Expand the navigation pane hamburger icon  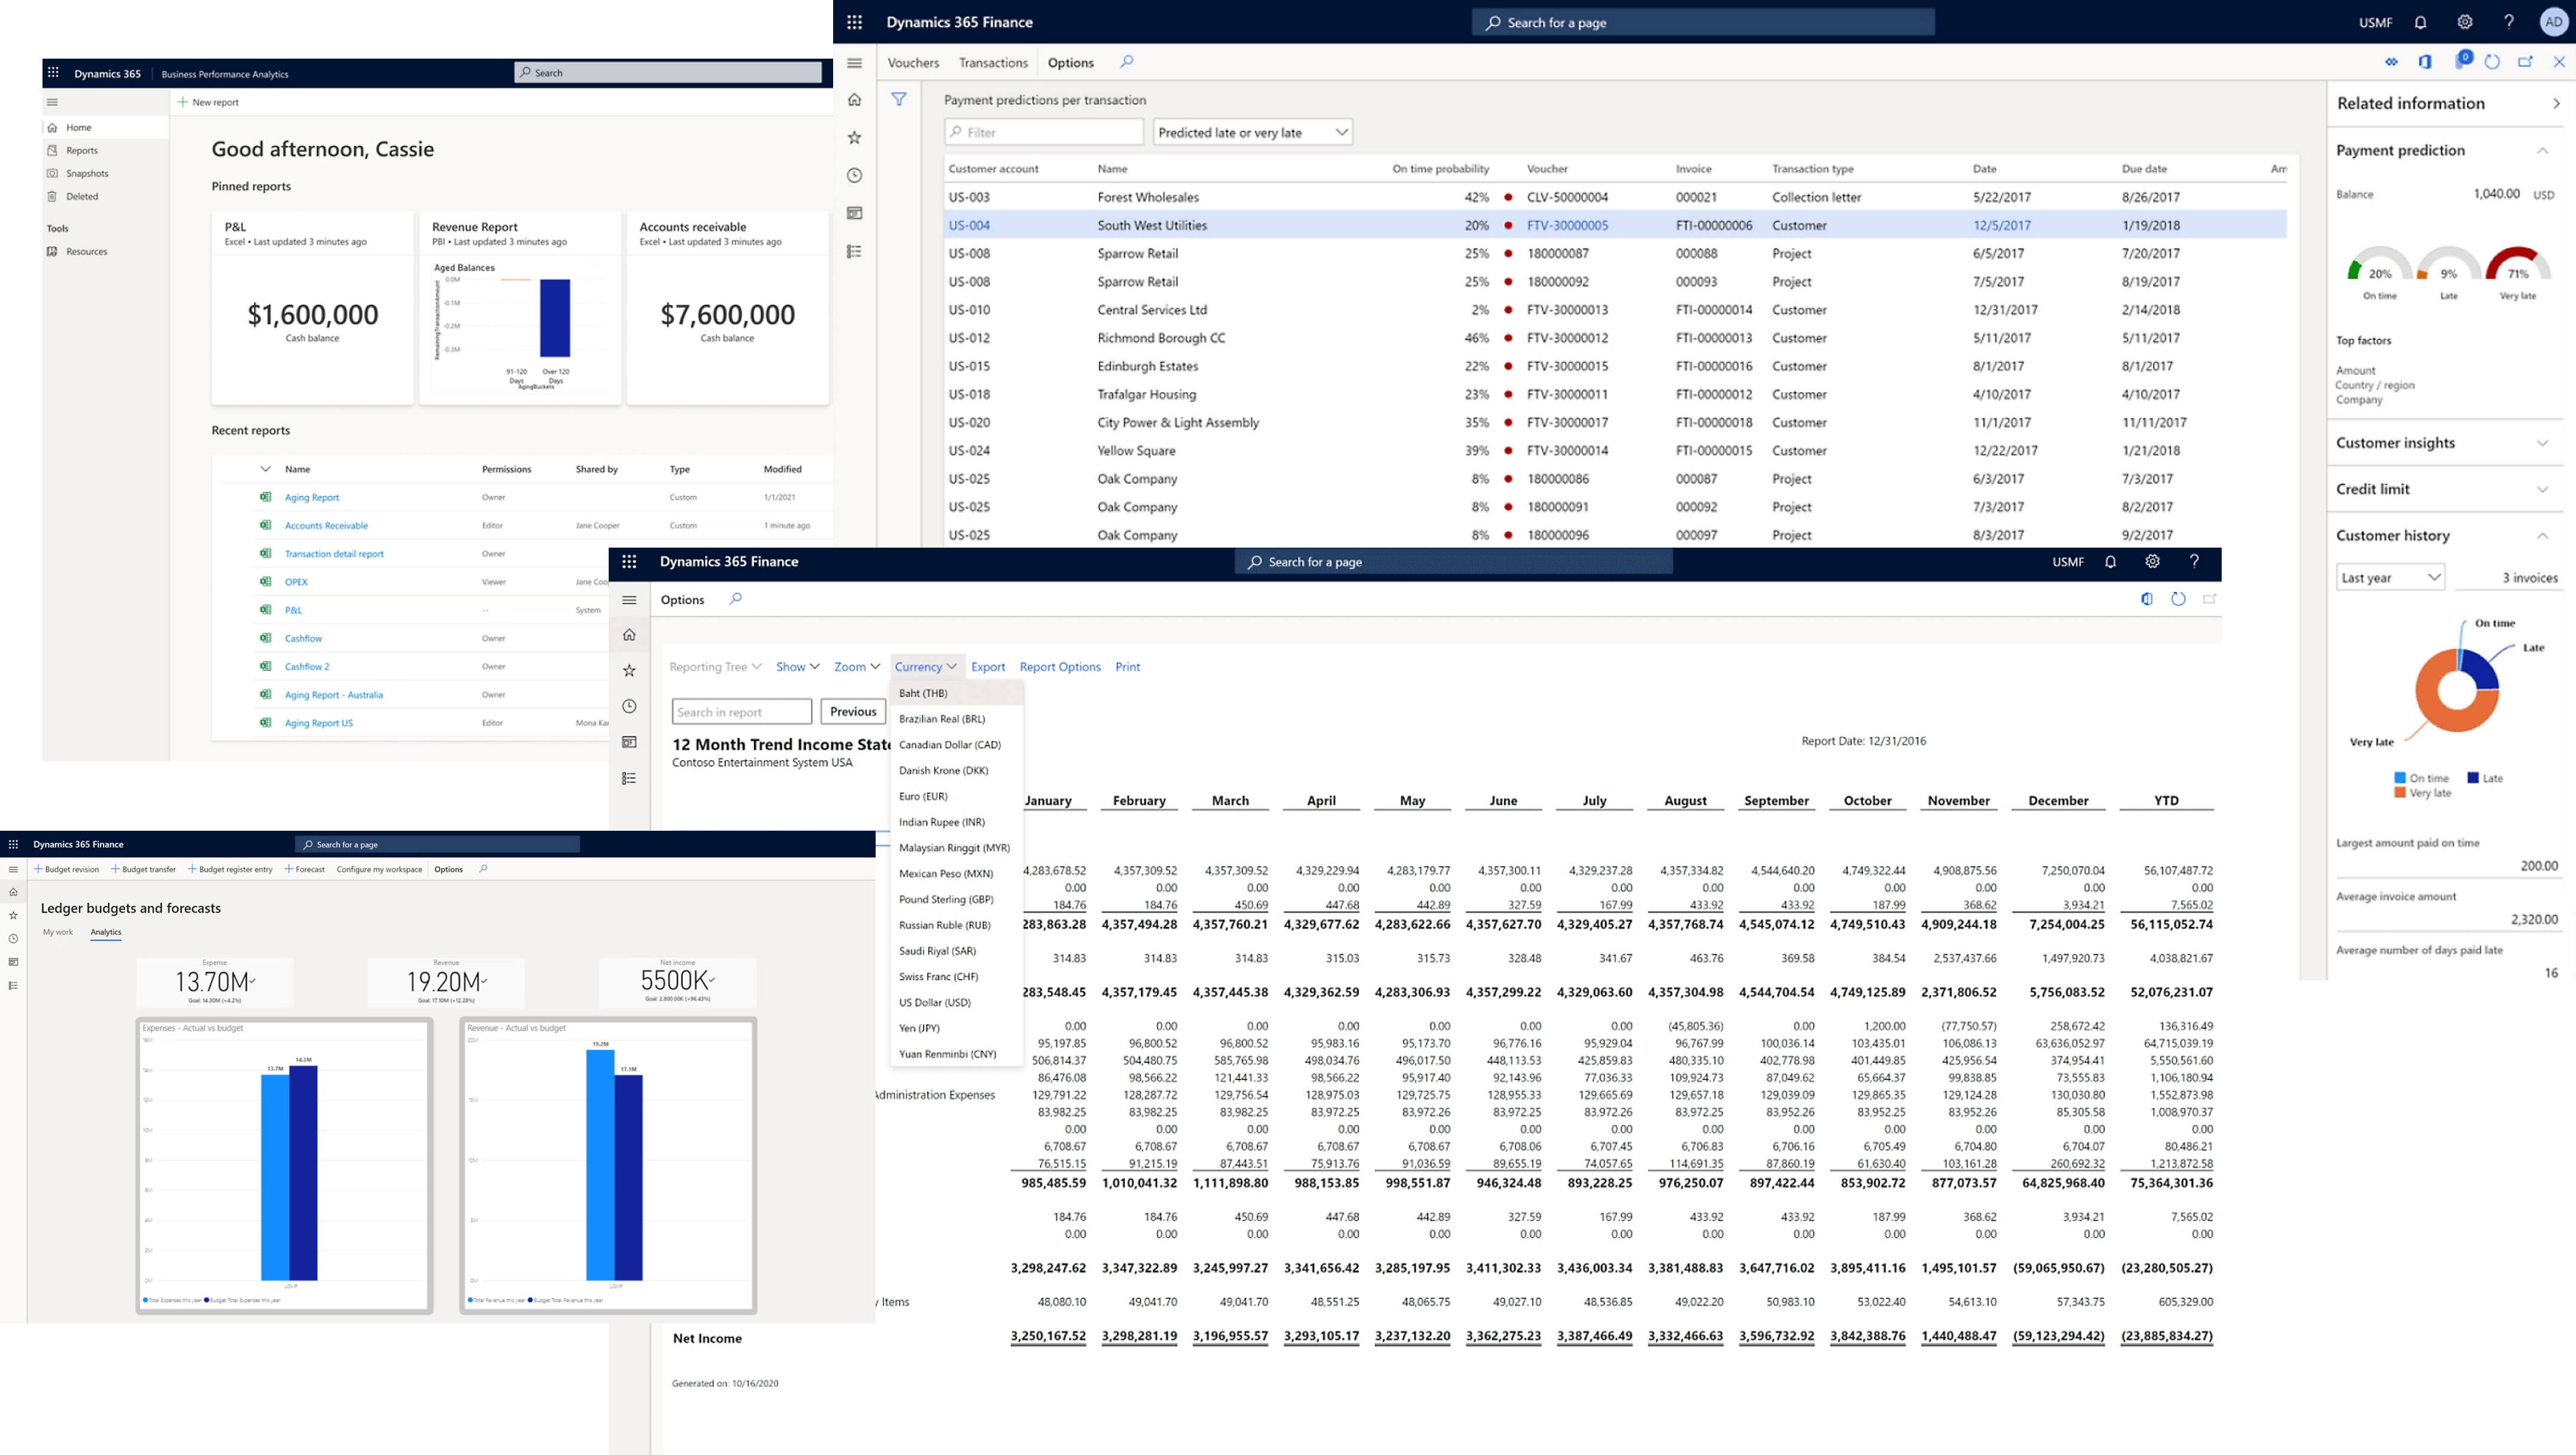855,62
